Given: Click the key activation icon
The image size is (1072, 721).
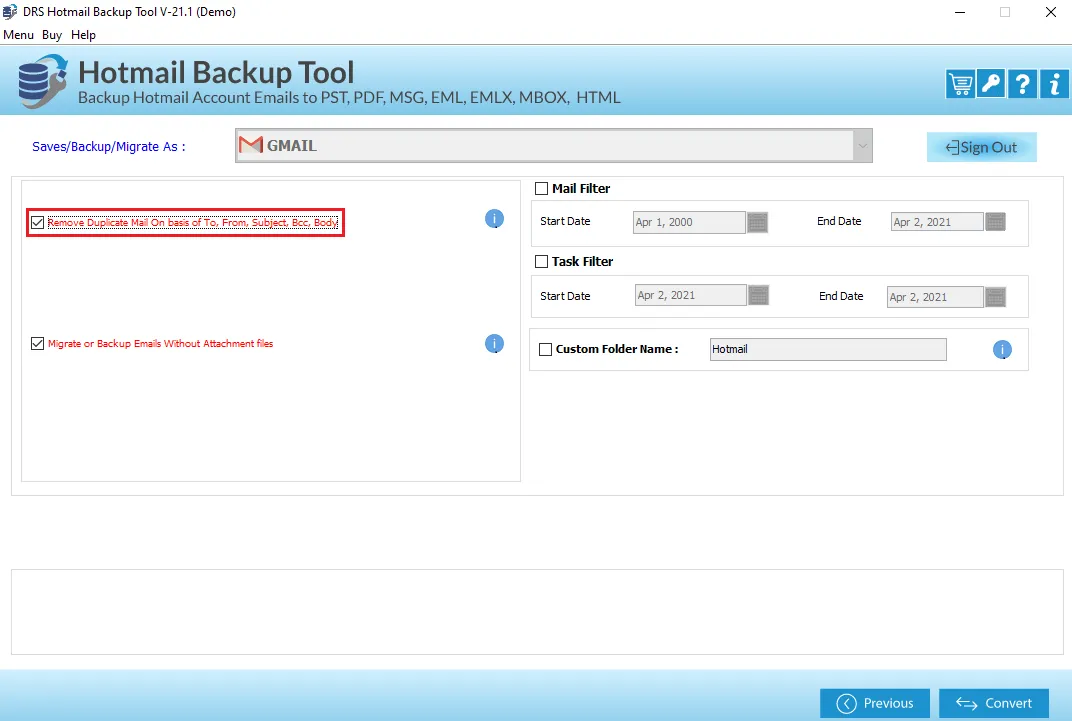Looking at the screenshot, I should tap(991, 84).
